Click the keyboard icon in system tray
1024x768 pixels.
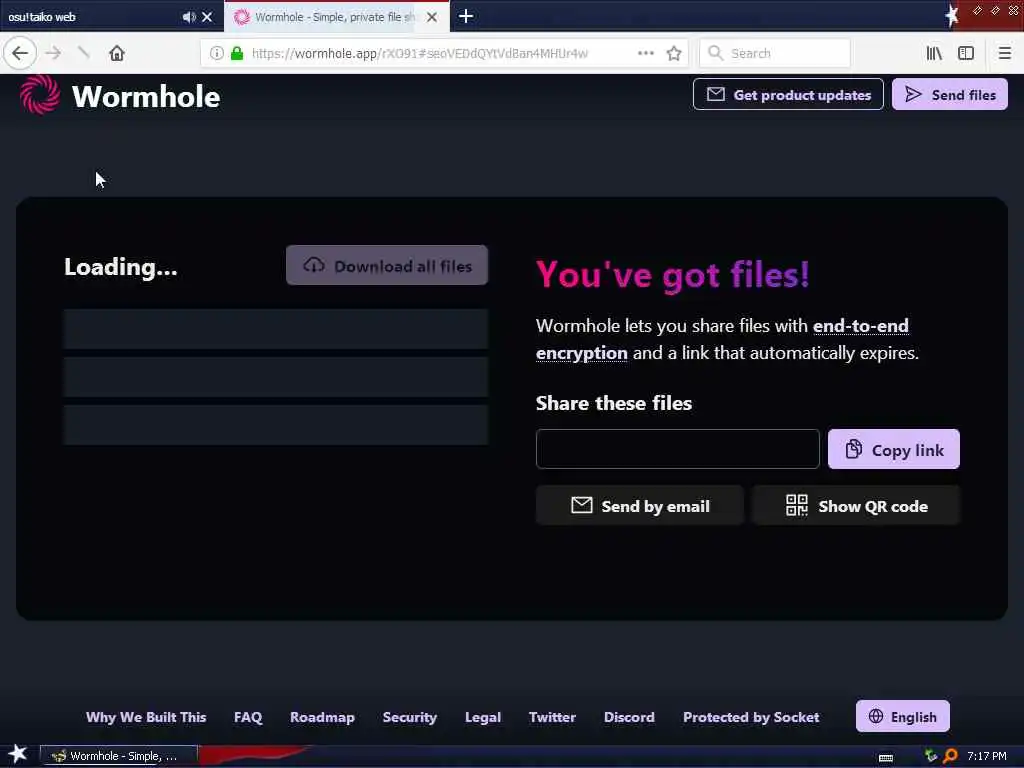pos(886,757)
